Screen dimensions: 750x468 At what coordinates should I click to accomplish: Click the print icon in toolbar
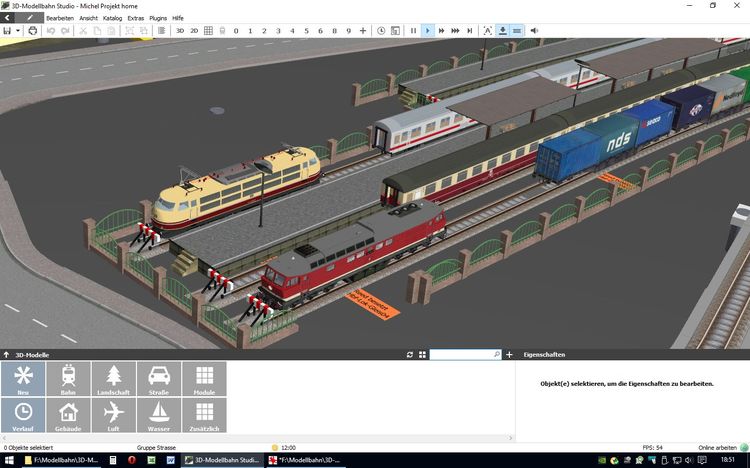[x=33, y=31]
